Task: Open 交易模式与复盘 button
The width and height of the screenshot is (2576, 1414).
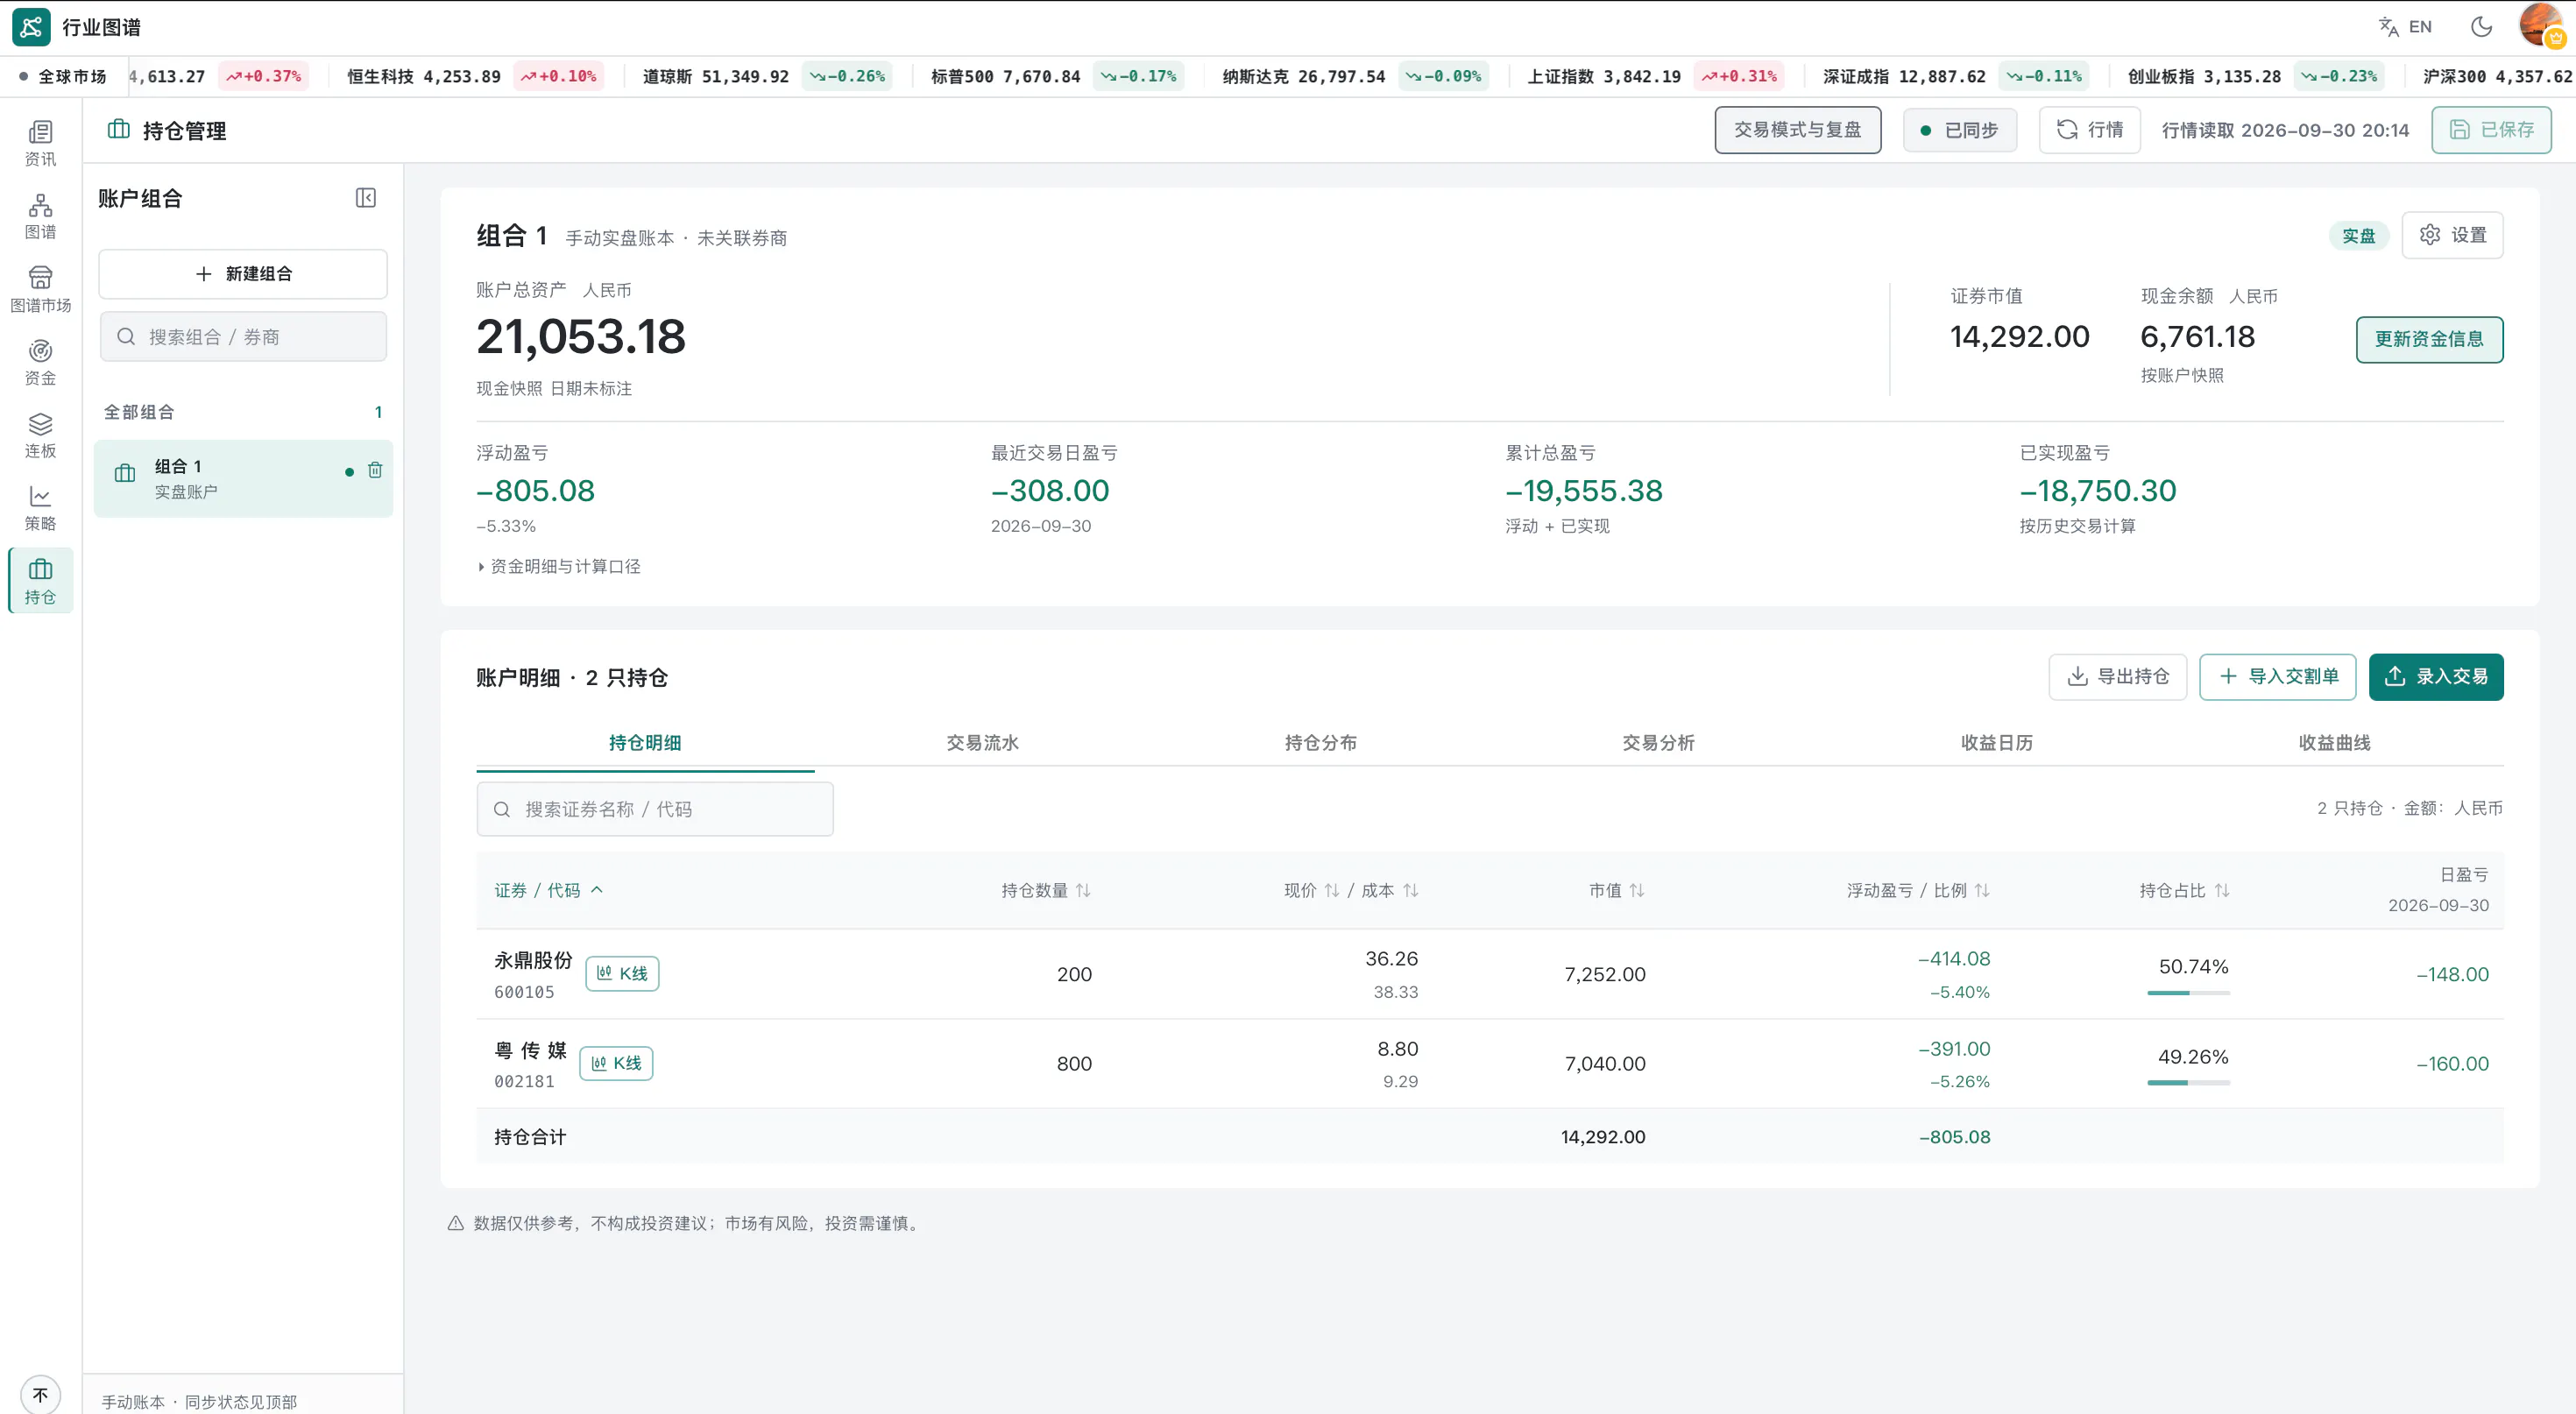Action: 1797,130
